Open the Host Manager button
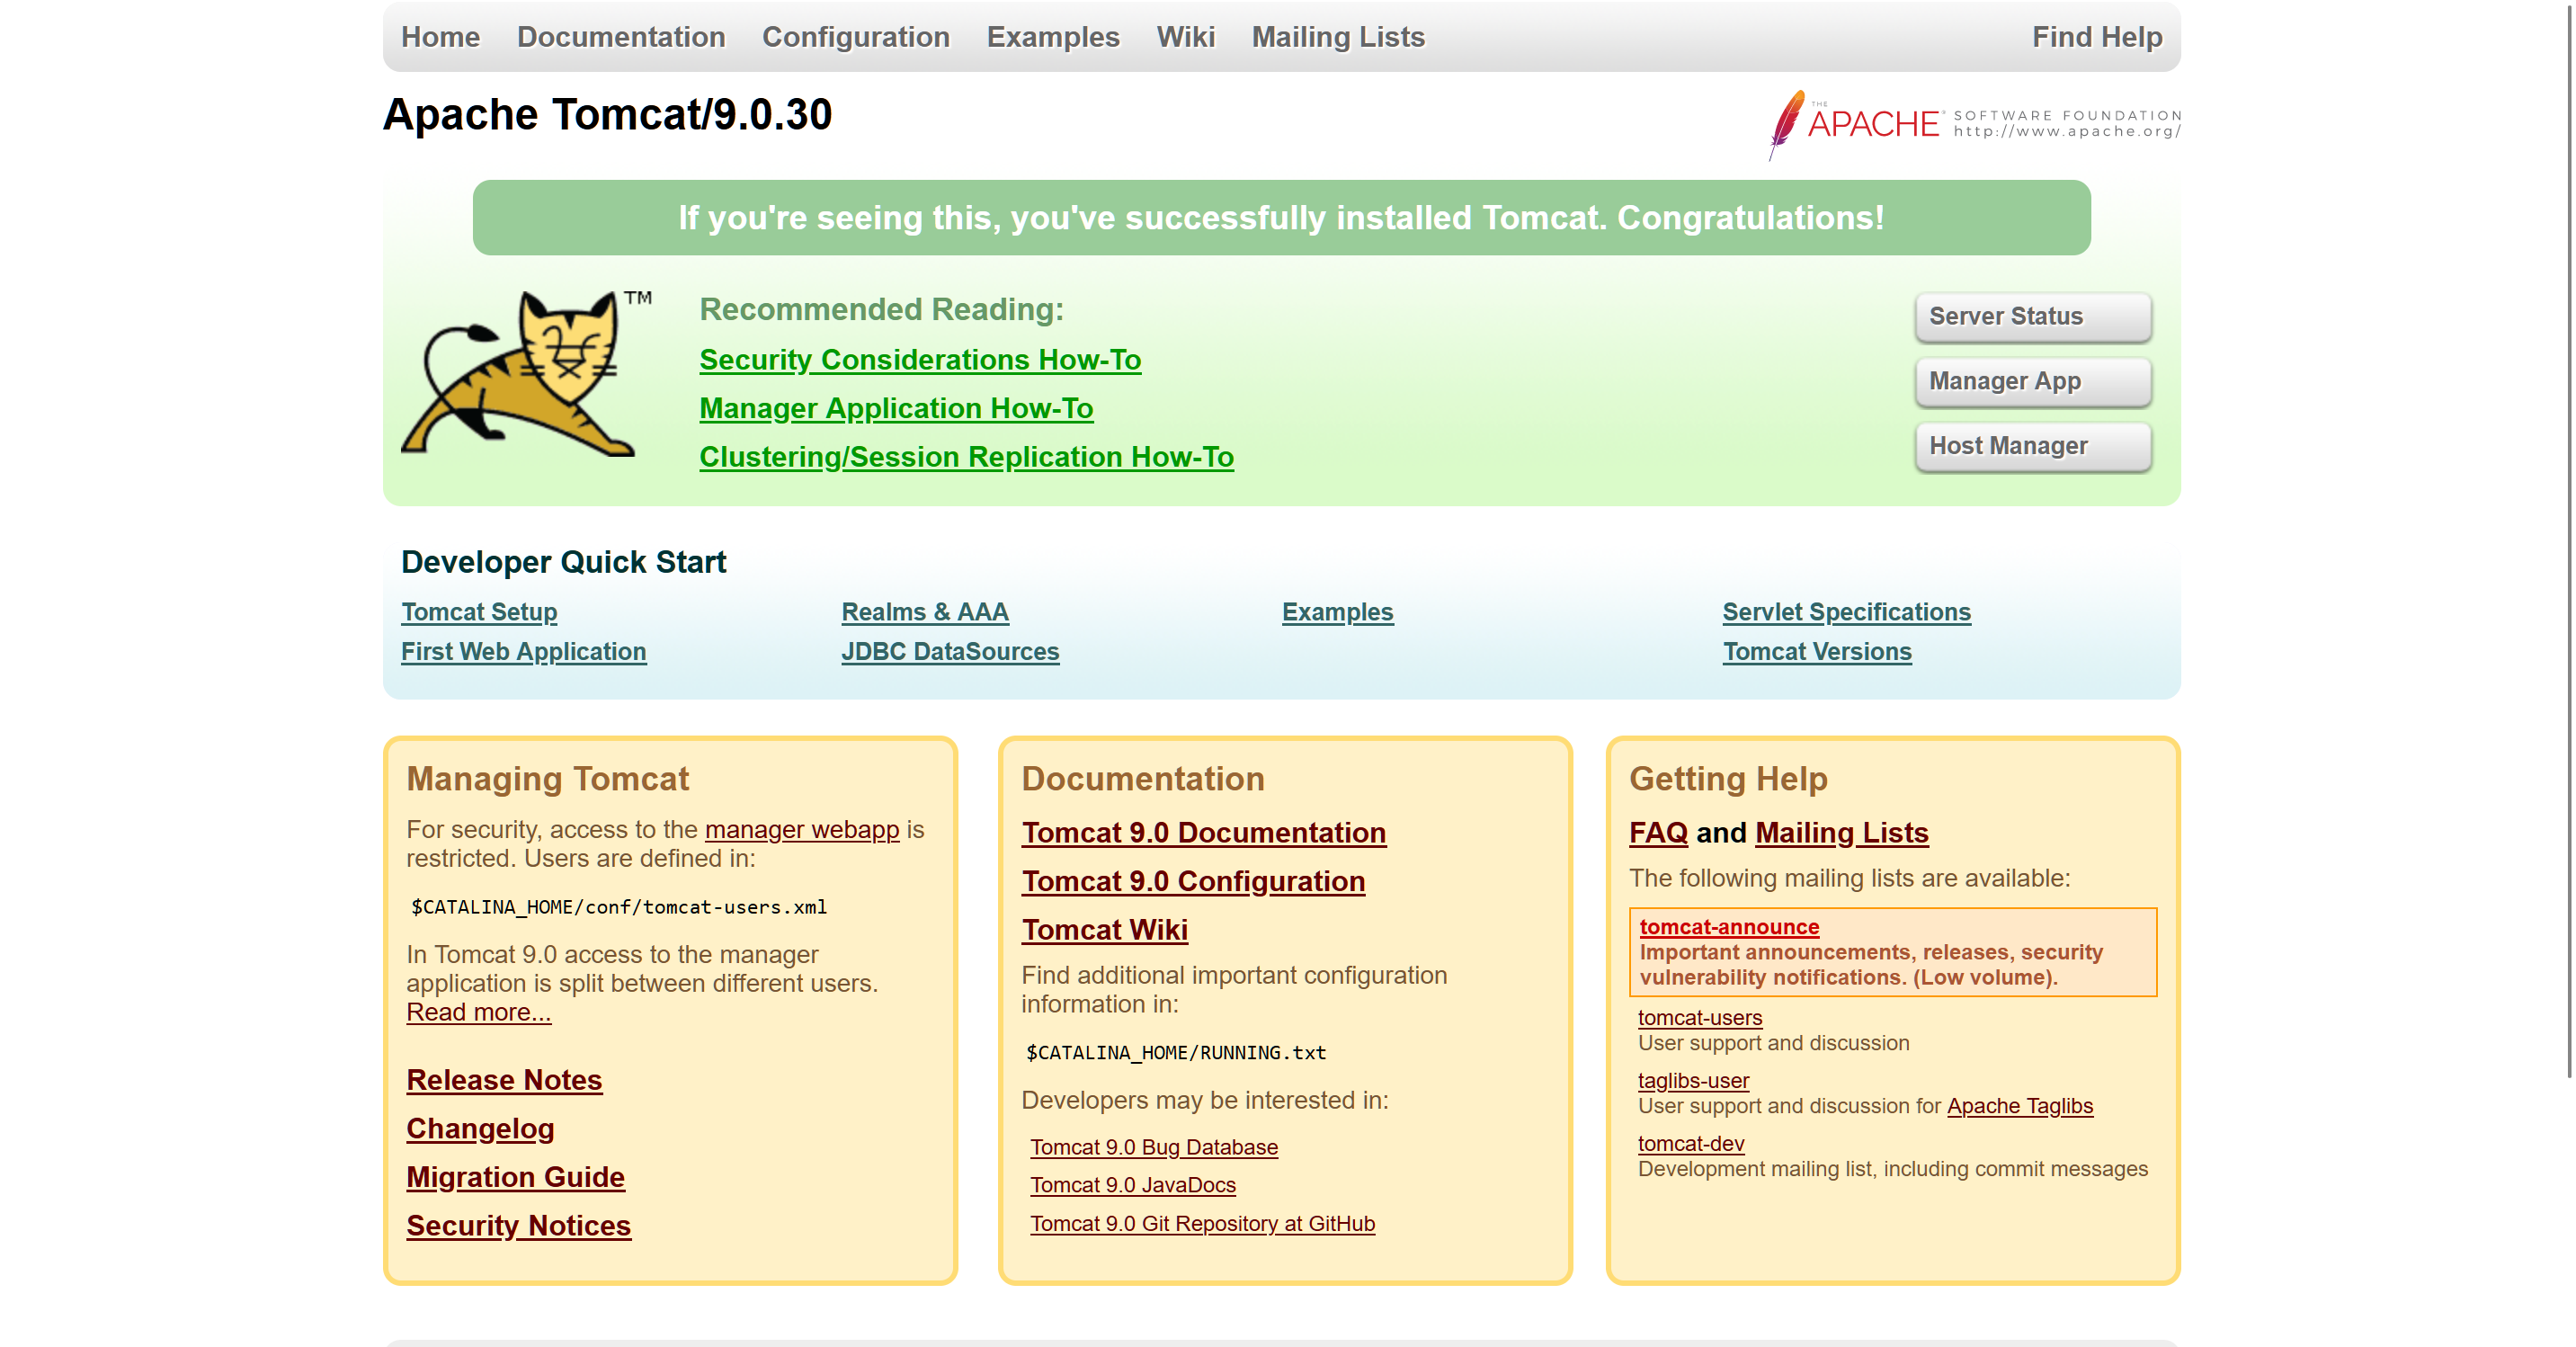Screen dimensions: 2576x1347 (x=2033, y=447)
